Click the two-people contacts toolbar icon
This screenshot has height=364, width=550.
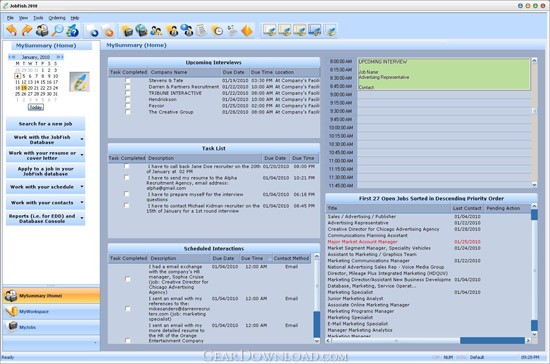pyautogui.click(x=156, y=31)
